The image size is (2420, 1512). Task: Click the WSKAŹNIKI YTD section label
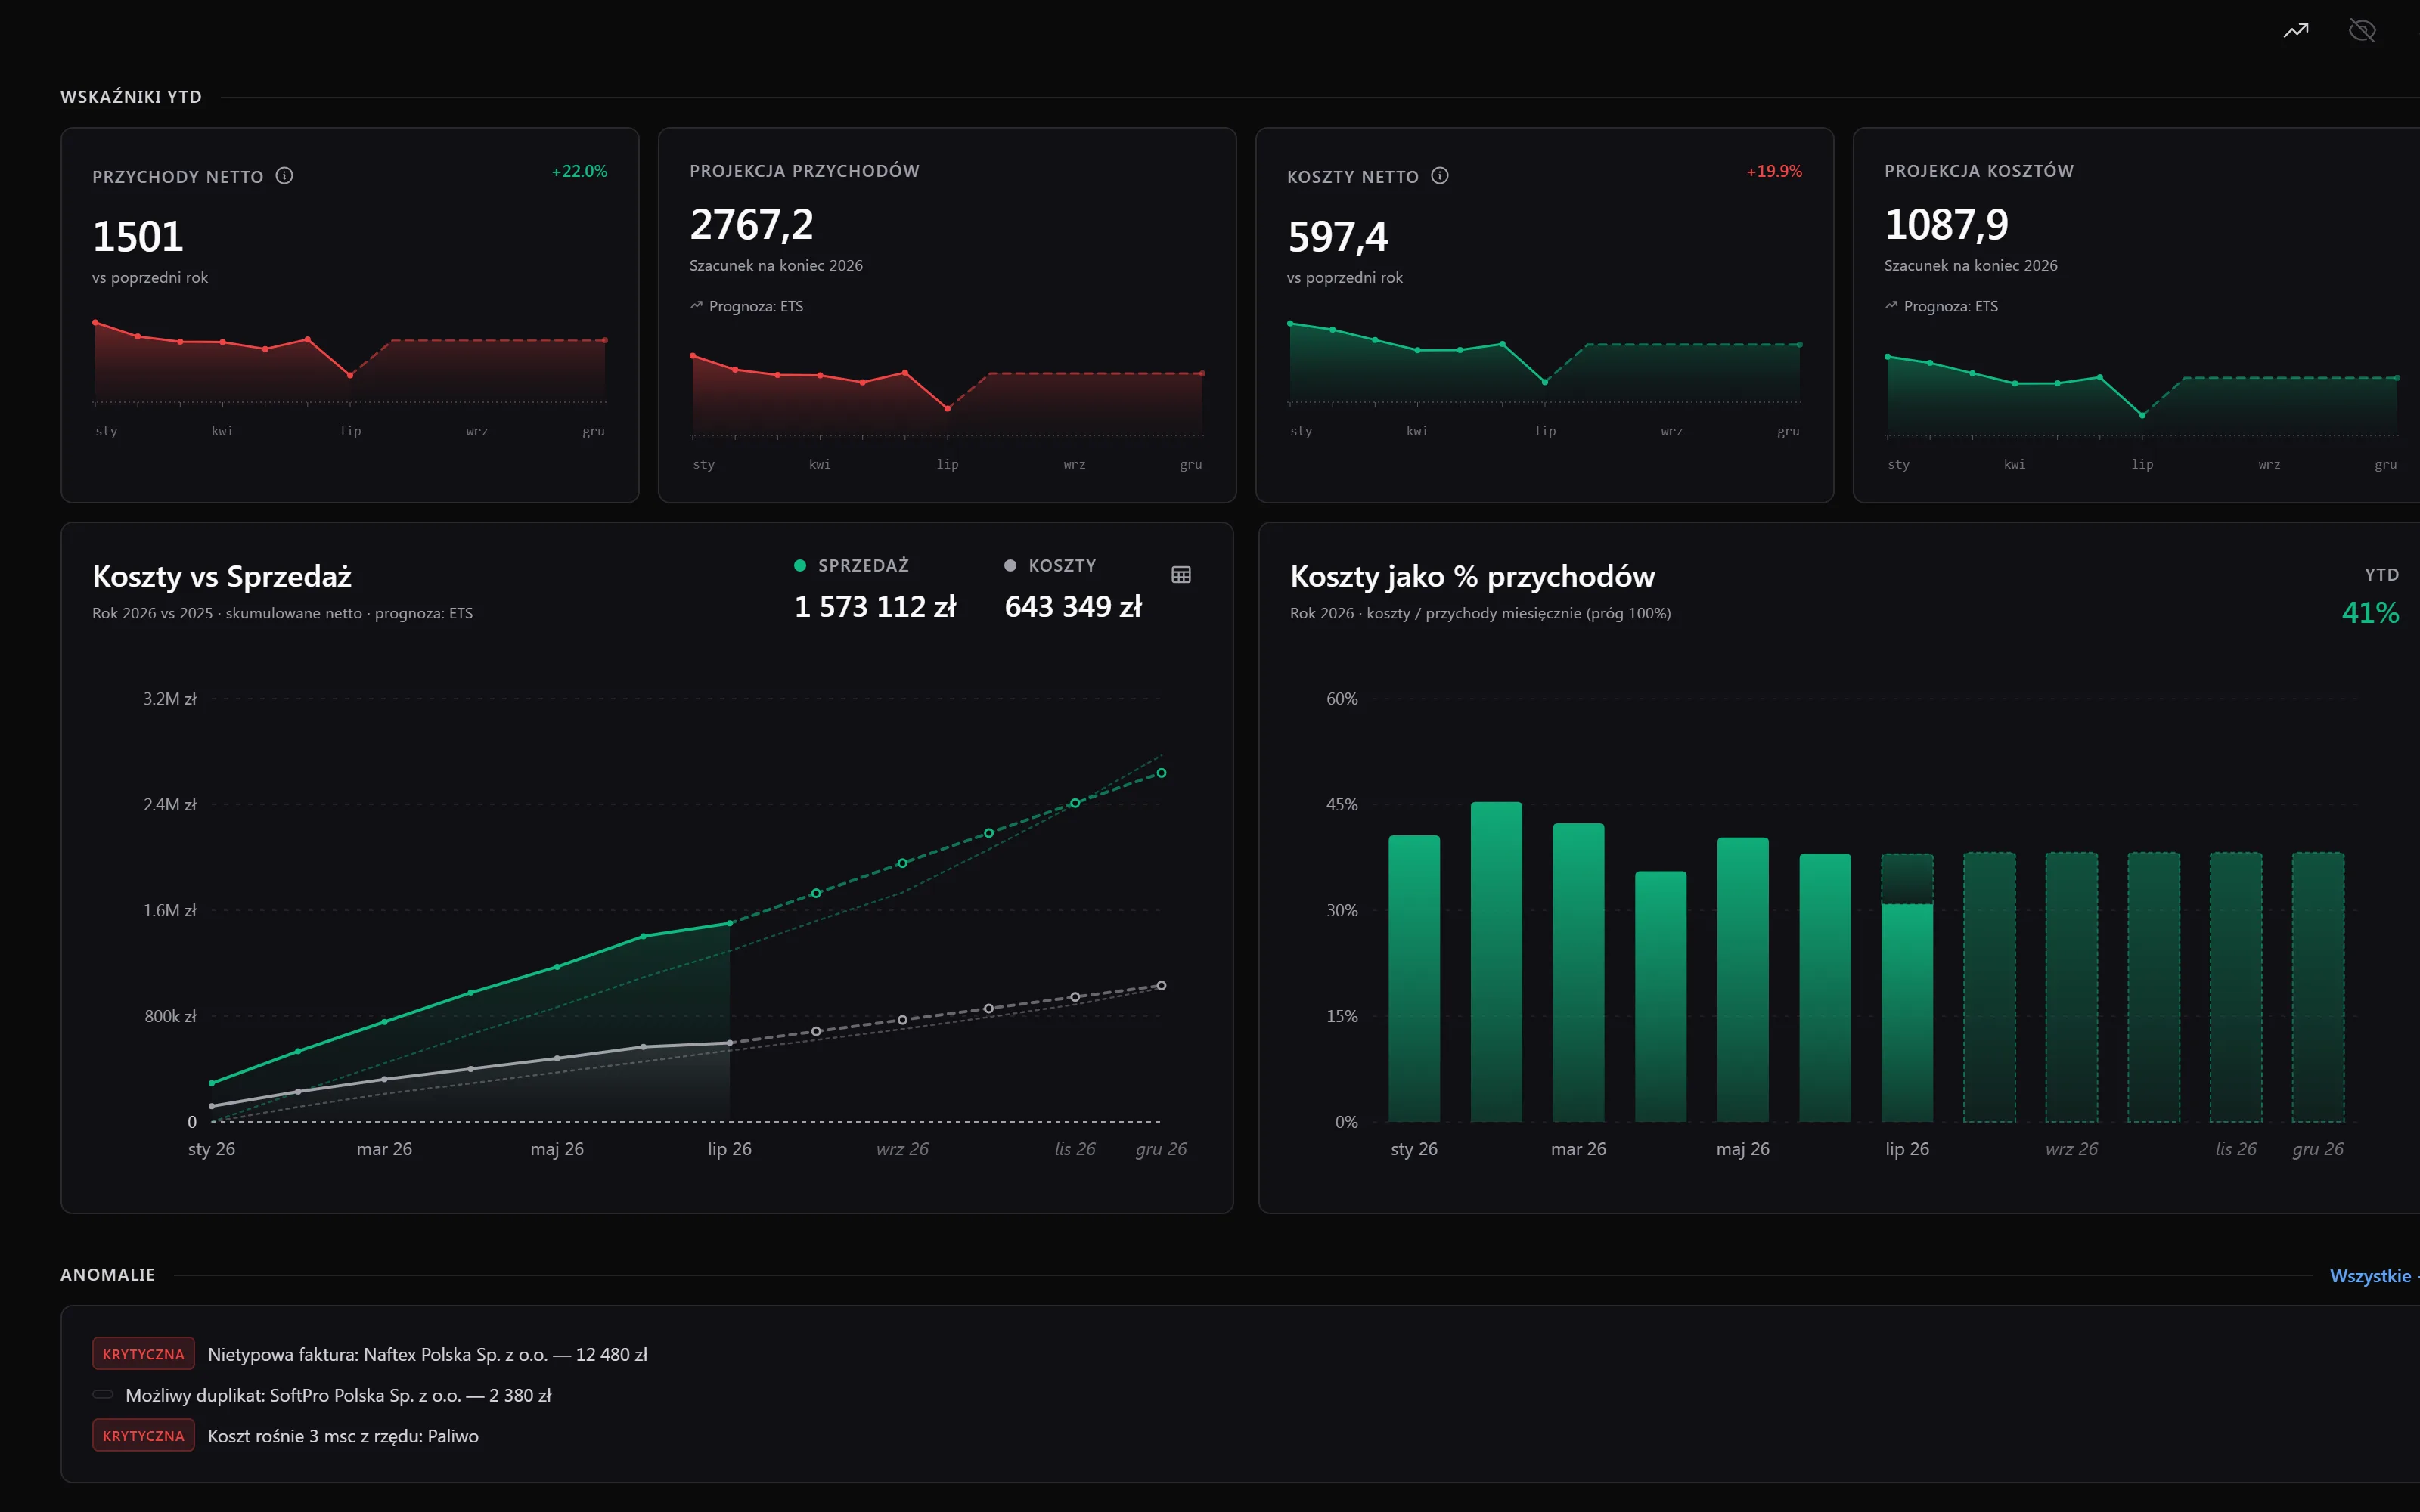click(131, 97)
